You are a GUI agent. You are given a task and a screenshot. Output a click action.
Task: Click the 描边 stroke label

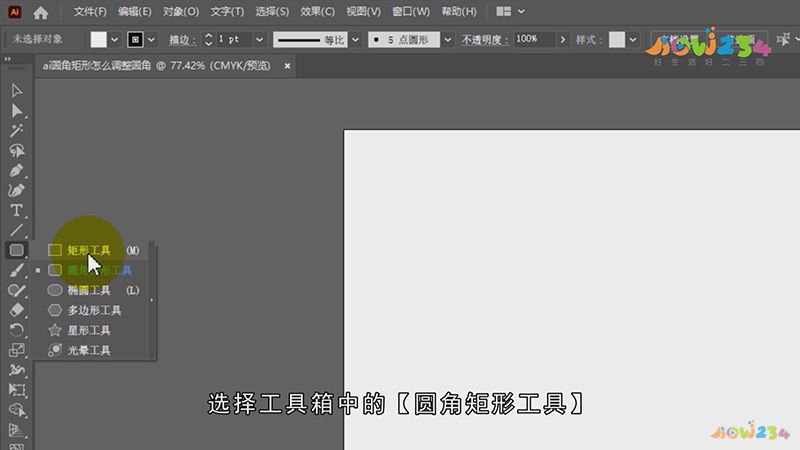point(182,40)
